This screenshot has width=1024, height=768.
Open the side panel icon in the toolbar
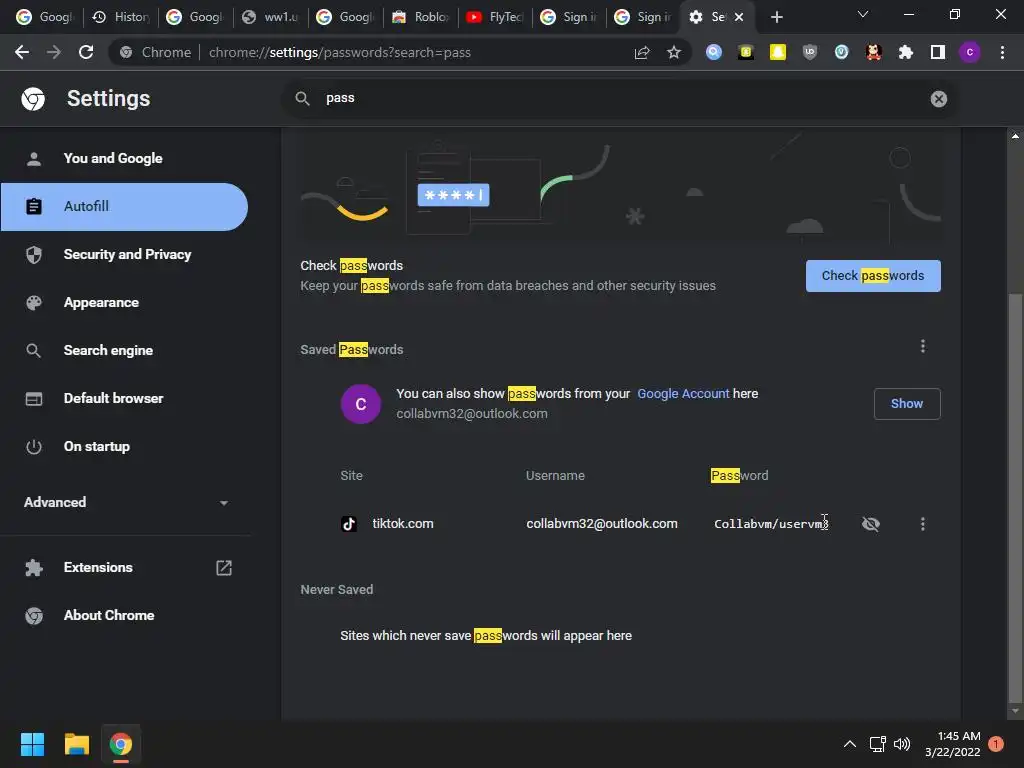pyautogui.click(x=938, y=52)
